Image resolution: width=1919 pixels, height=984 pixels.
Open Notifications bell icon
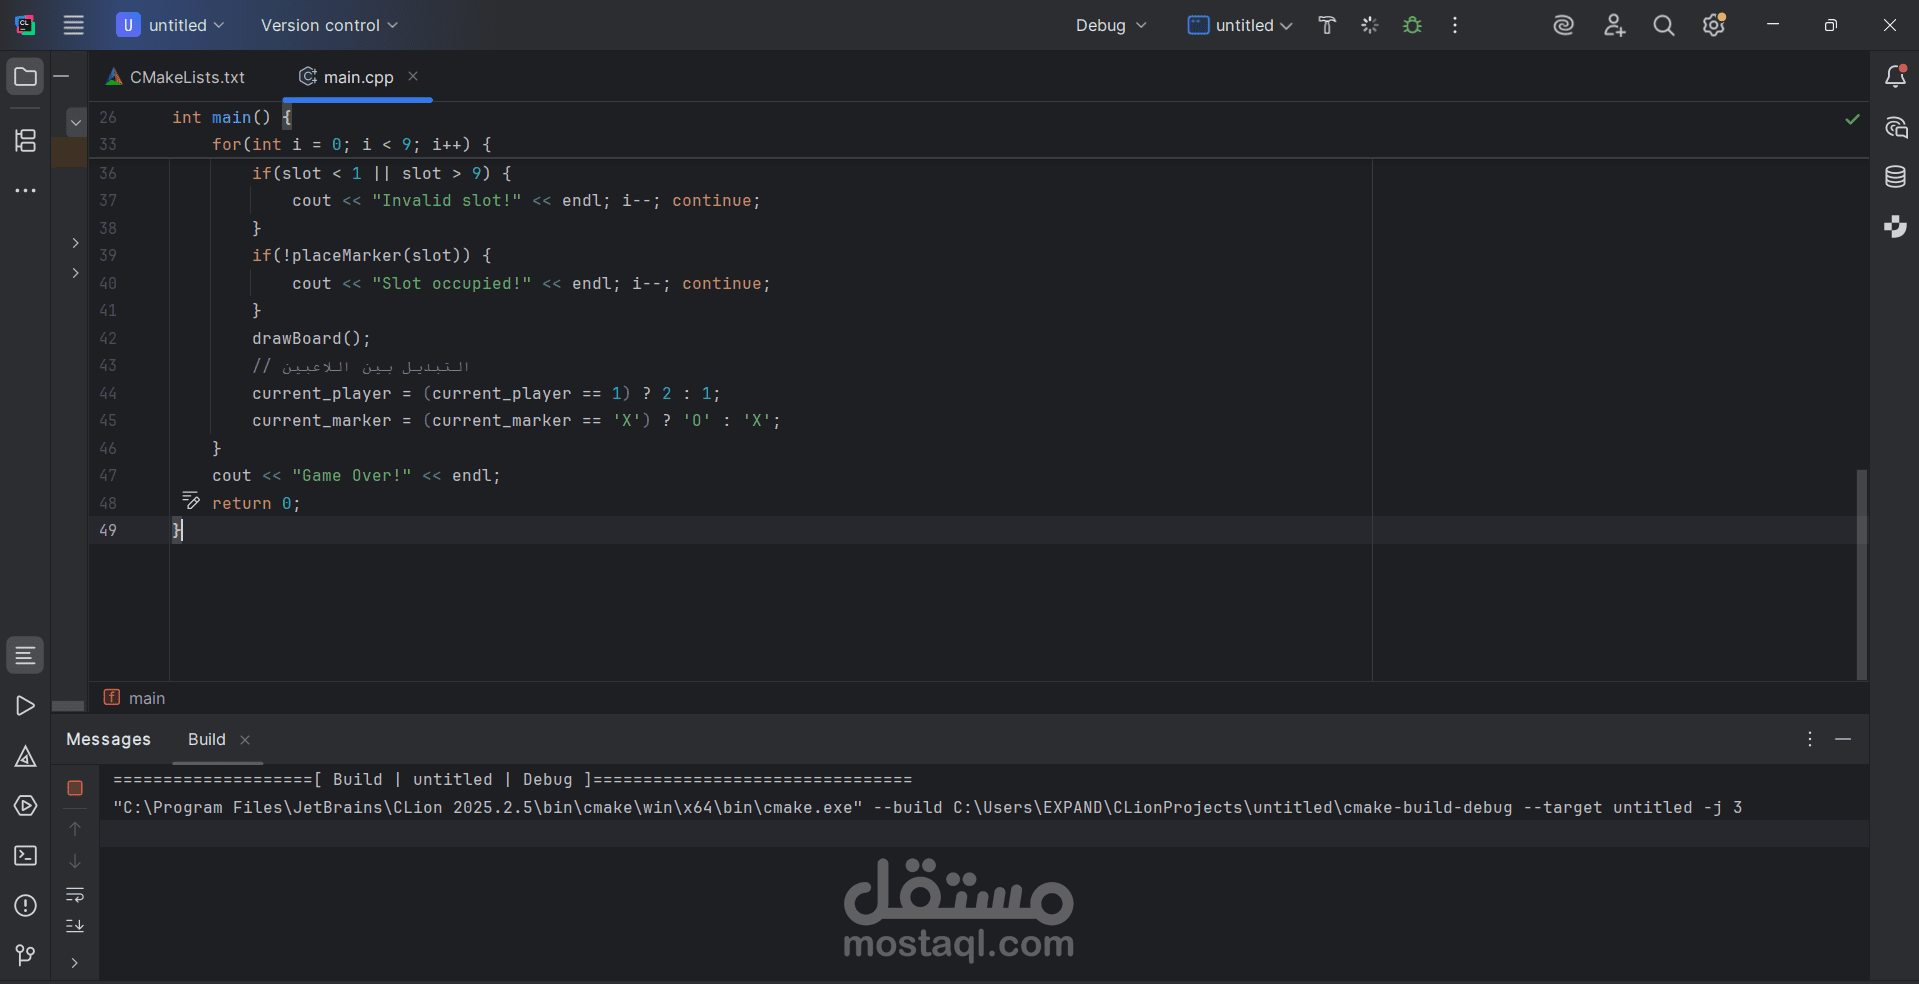(1895, 77)
